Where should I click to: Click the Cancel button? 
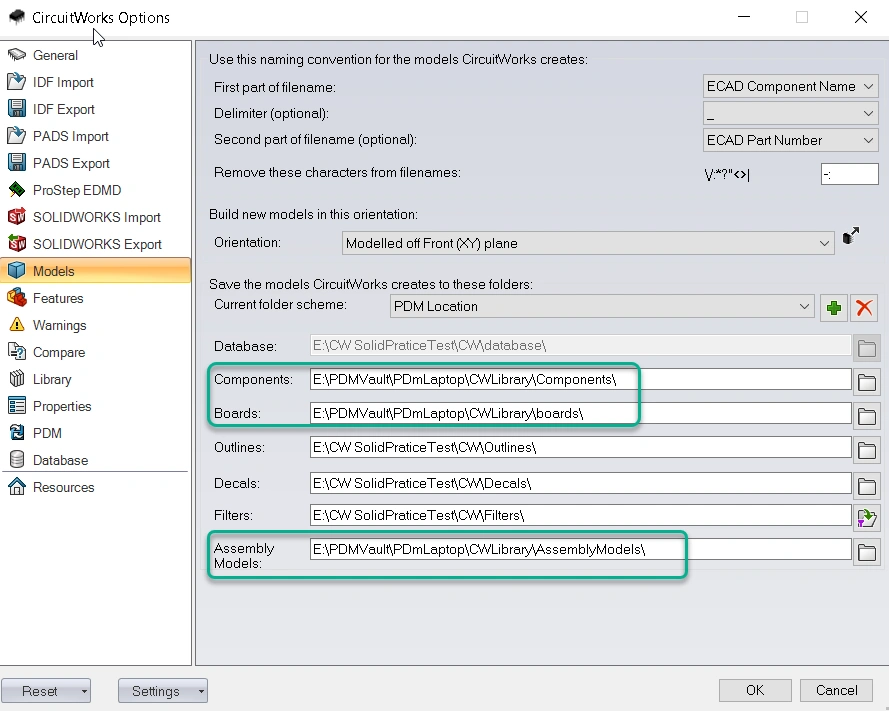837,690
